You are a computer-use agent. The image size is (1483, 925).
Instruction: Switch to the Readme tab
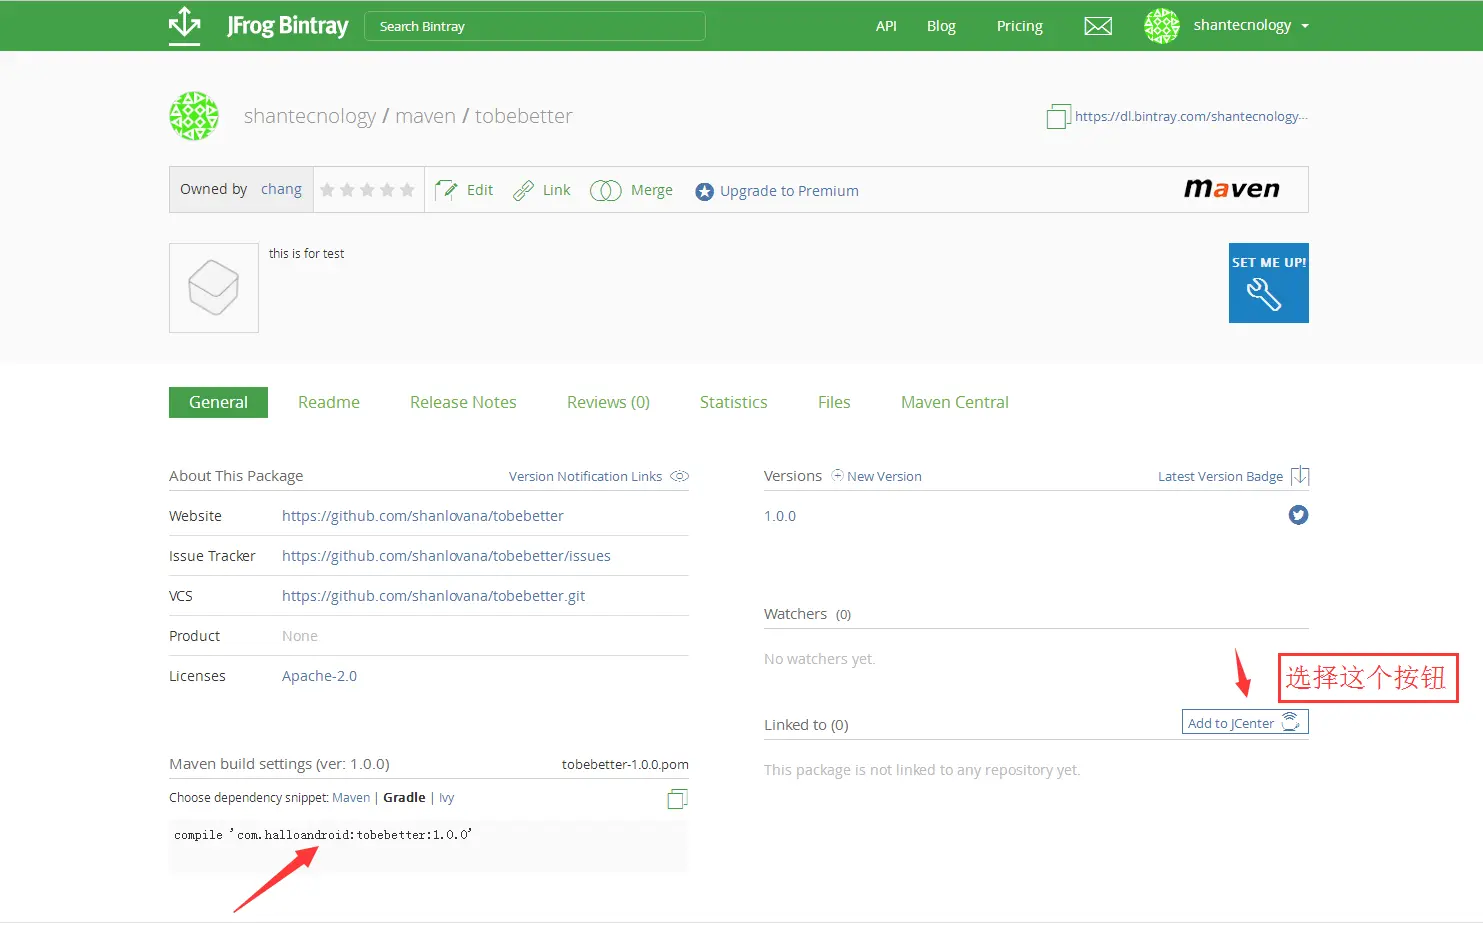point(329,402)
